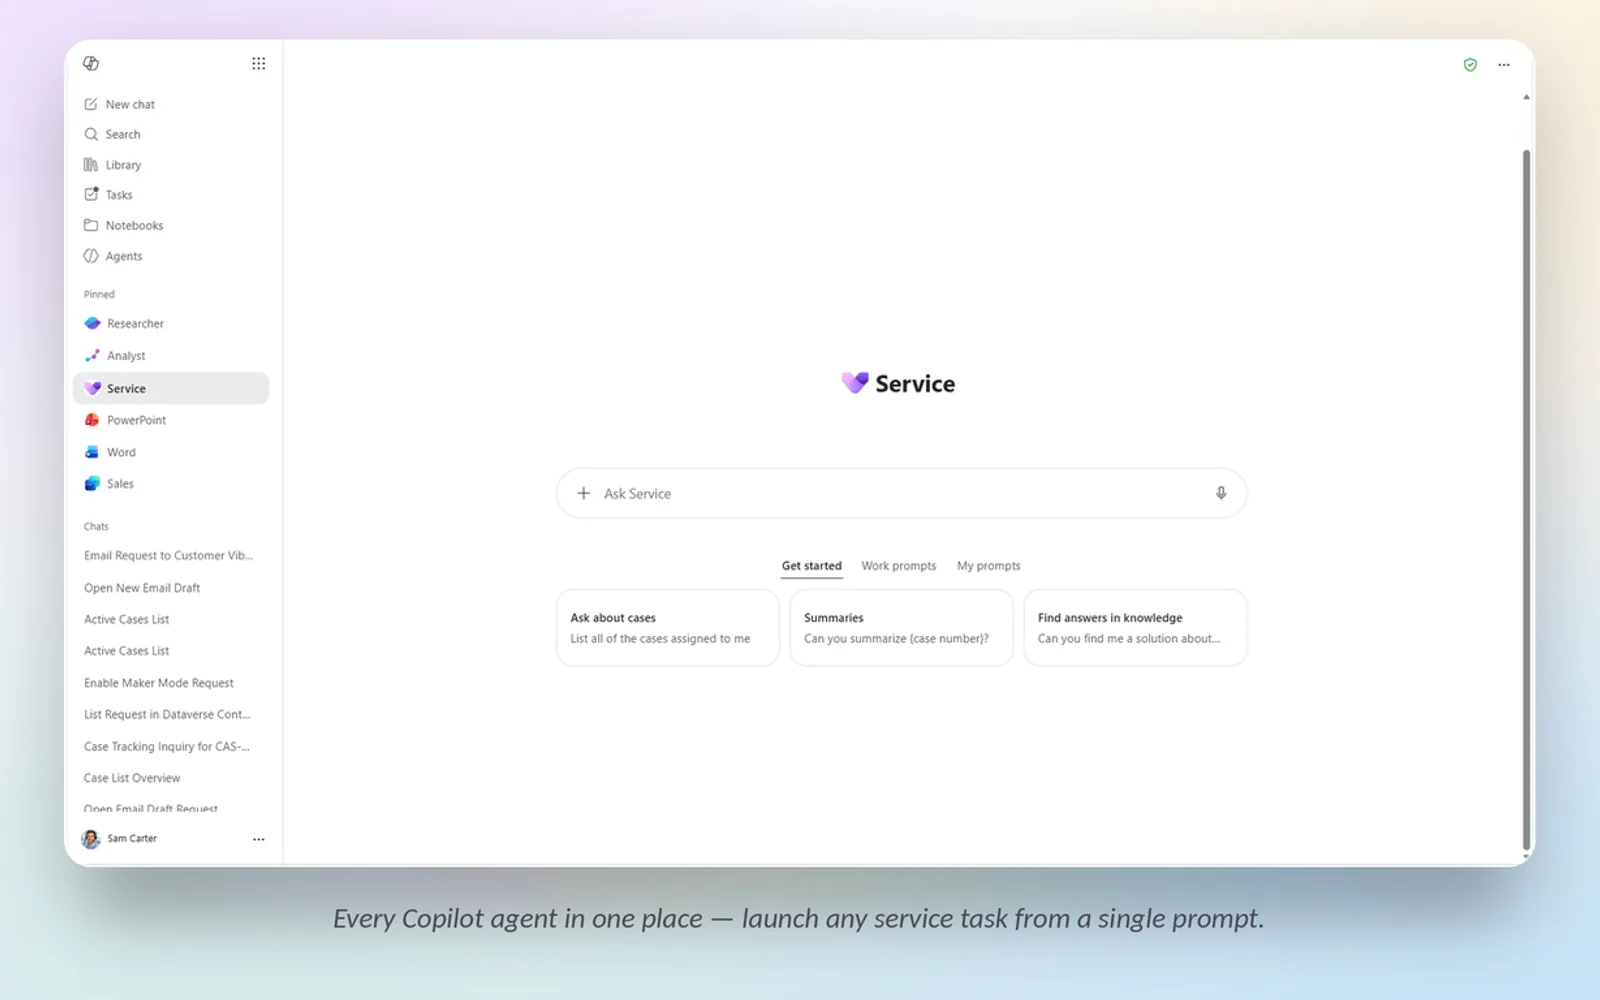Image resolution: width=1600 pixels, height=1000 pixels.
Task: Click the Sales agent icon
Action: coord(92,483)
